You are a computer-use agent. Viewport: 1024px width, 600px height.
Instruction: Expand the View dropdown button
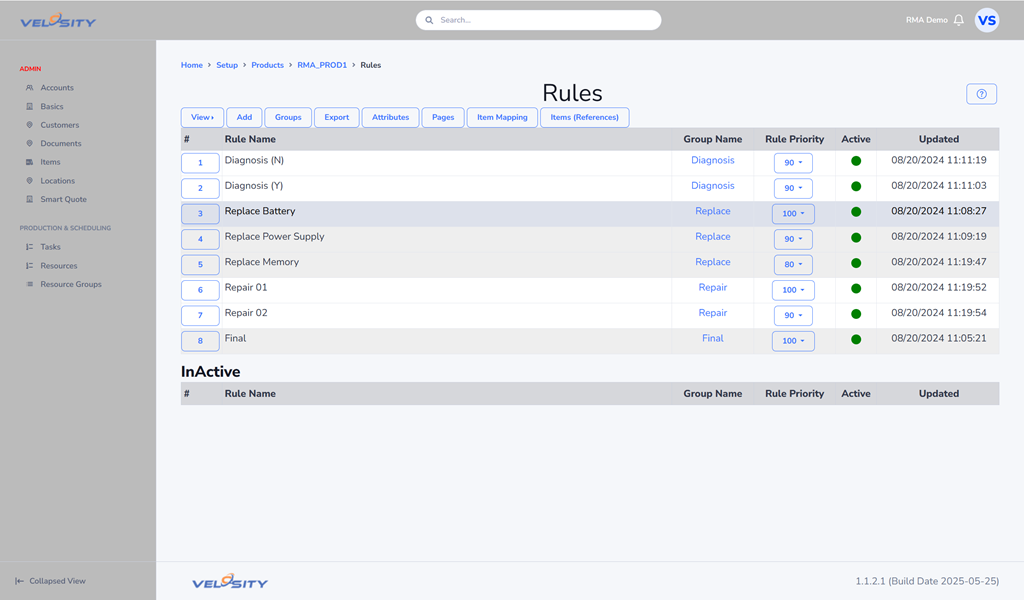click(202, 117)
